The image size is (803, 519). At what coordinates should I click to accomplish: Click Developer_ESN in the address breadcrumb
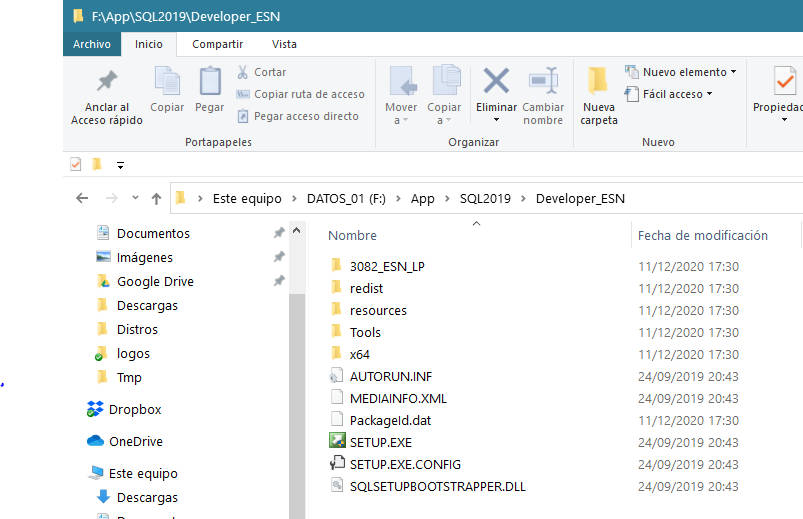(x=580, y=199)
